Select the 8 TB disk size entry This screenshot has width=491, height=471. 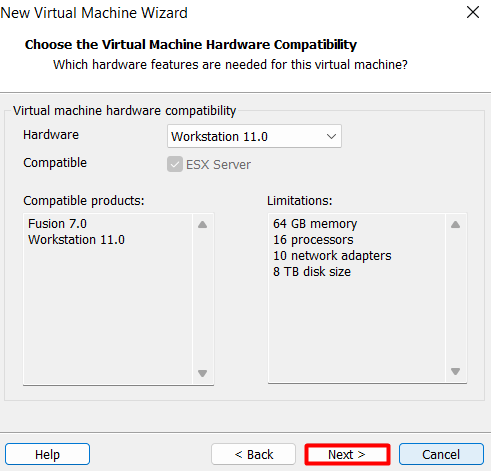pyautogui.click(x=312, y=272)
